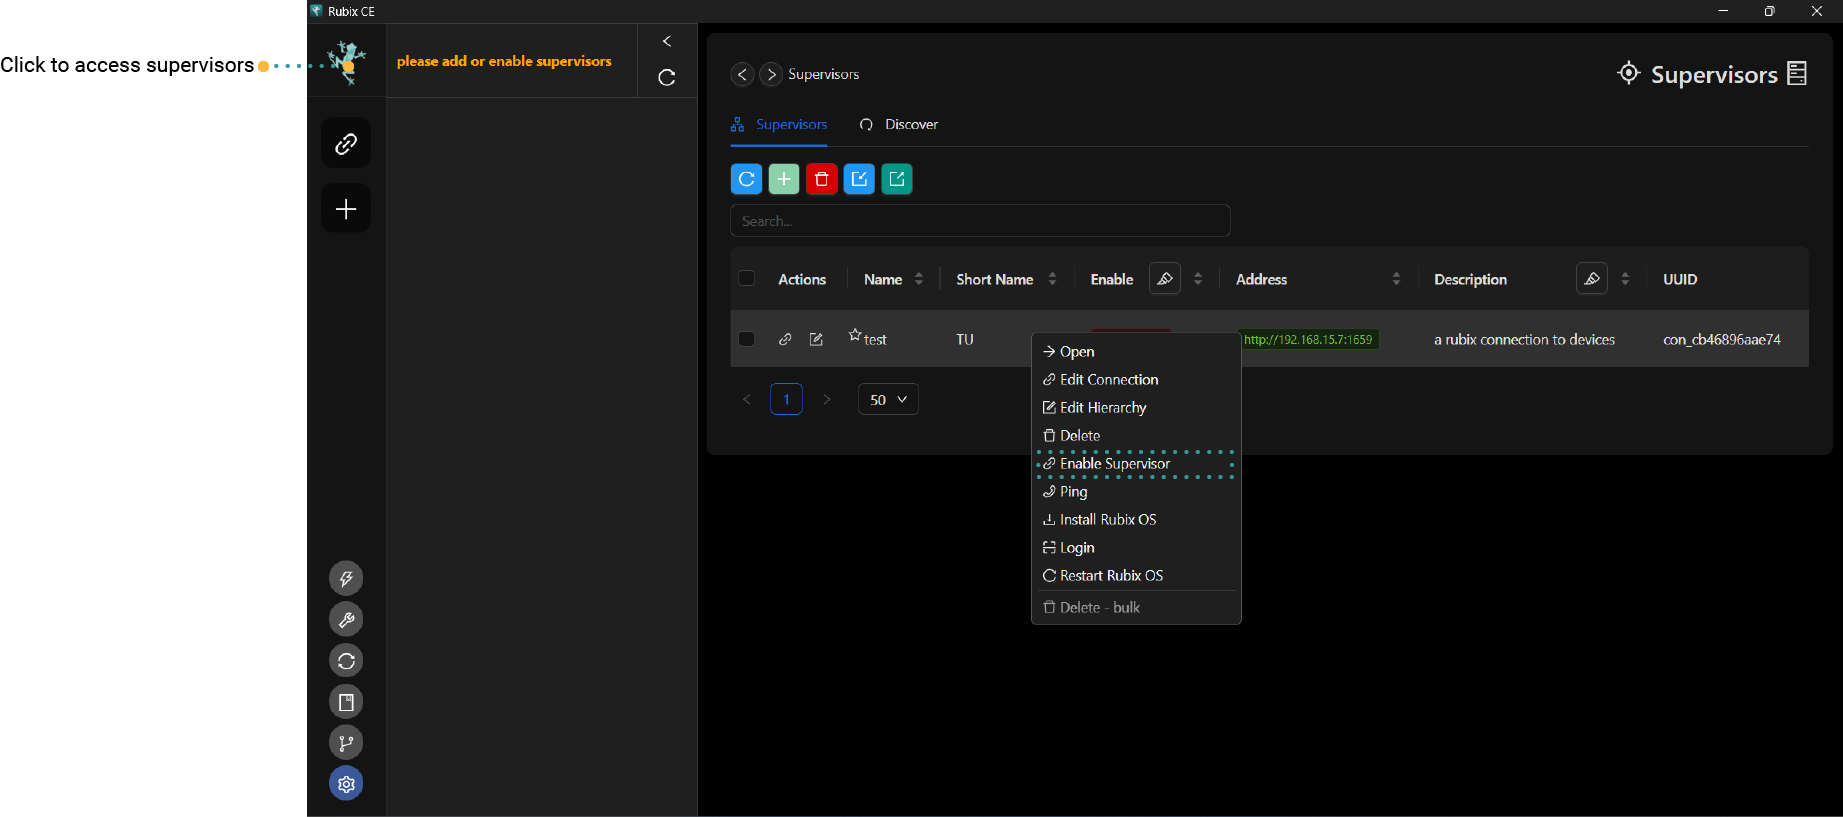
Task: Select Open from the context menu
Action: 1136,352
